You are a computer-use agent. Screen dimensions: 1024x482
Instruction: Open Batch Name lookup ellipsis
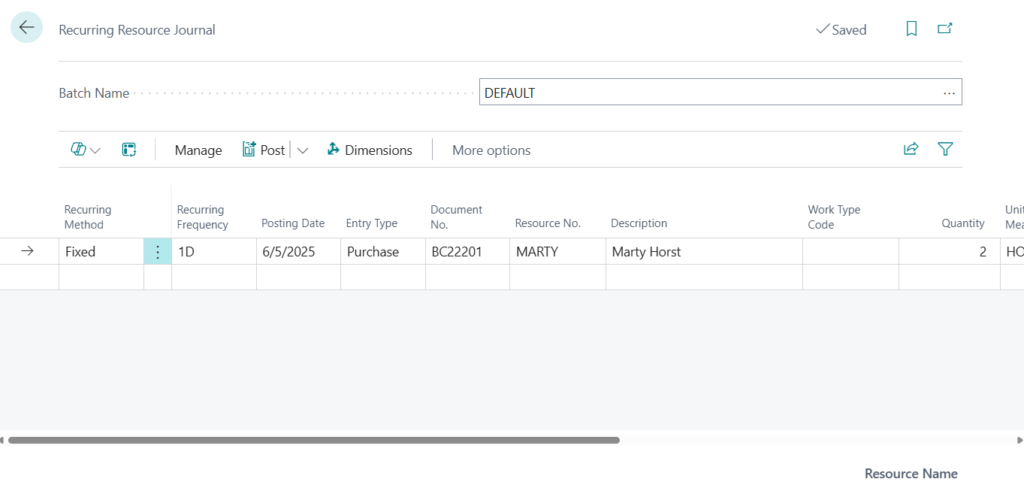(x=948, y=93)
